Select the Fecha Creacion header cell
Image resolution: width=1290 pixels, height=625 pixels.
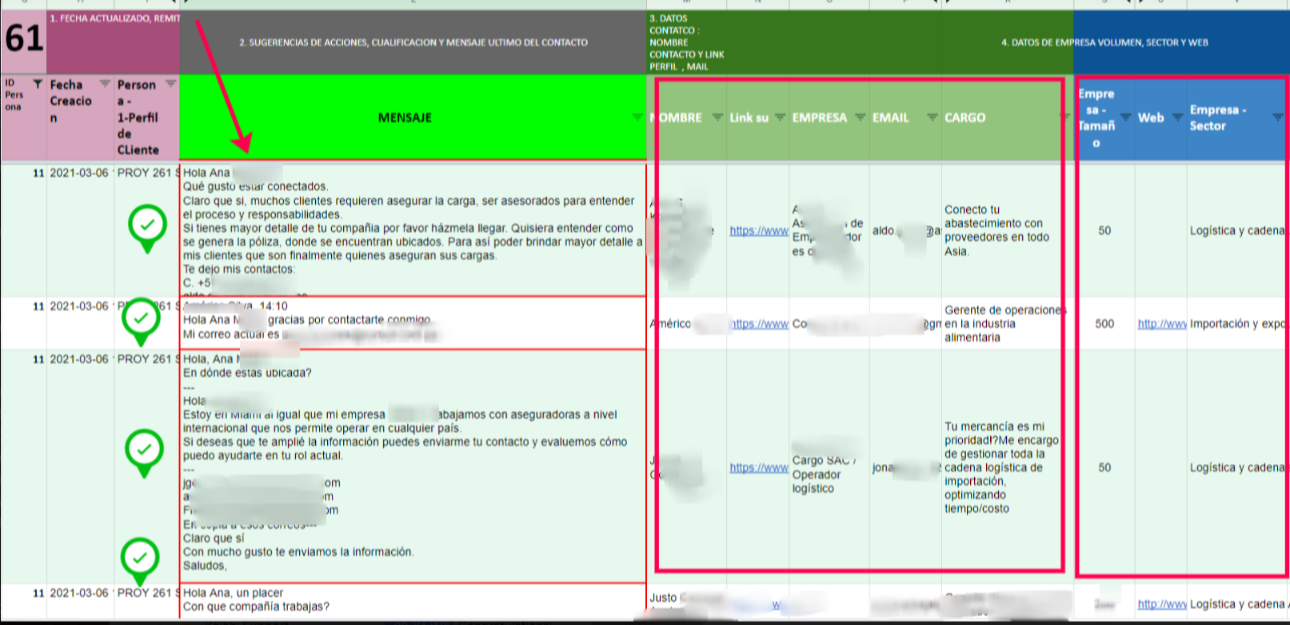tap(80, 117)
